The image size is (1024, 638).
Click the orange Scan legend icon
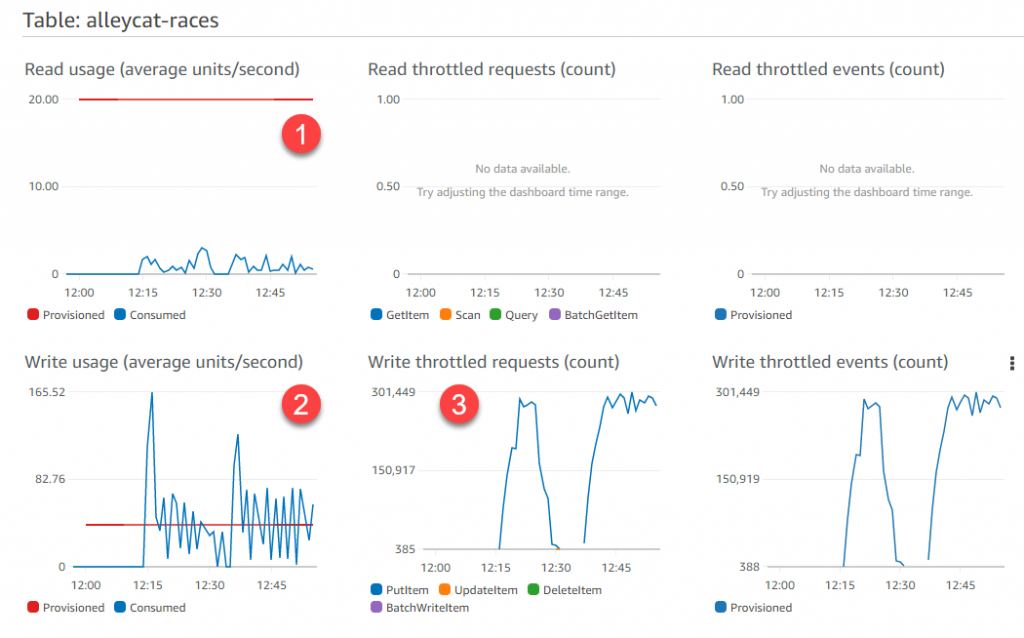(445, 314)
